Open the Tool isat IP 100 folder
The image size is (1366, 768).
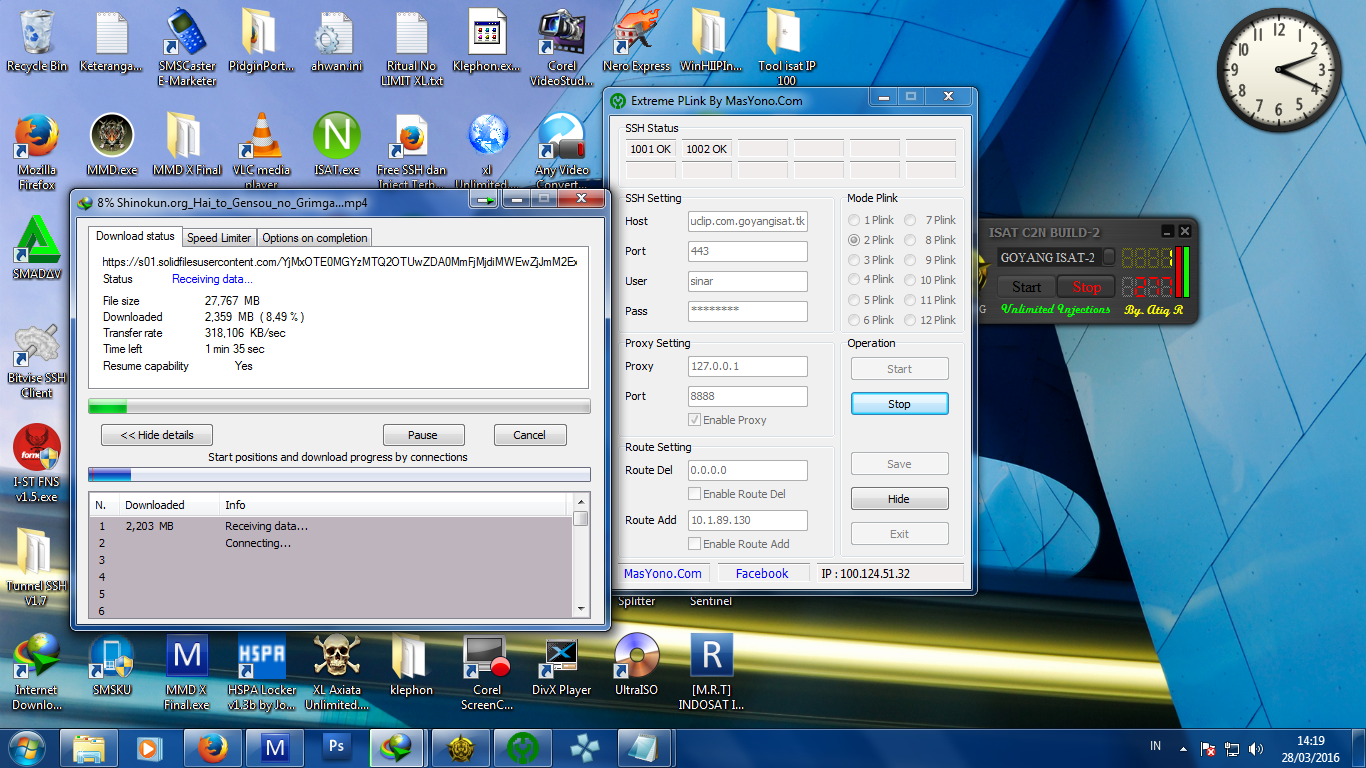pos(787,47)
